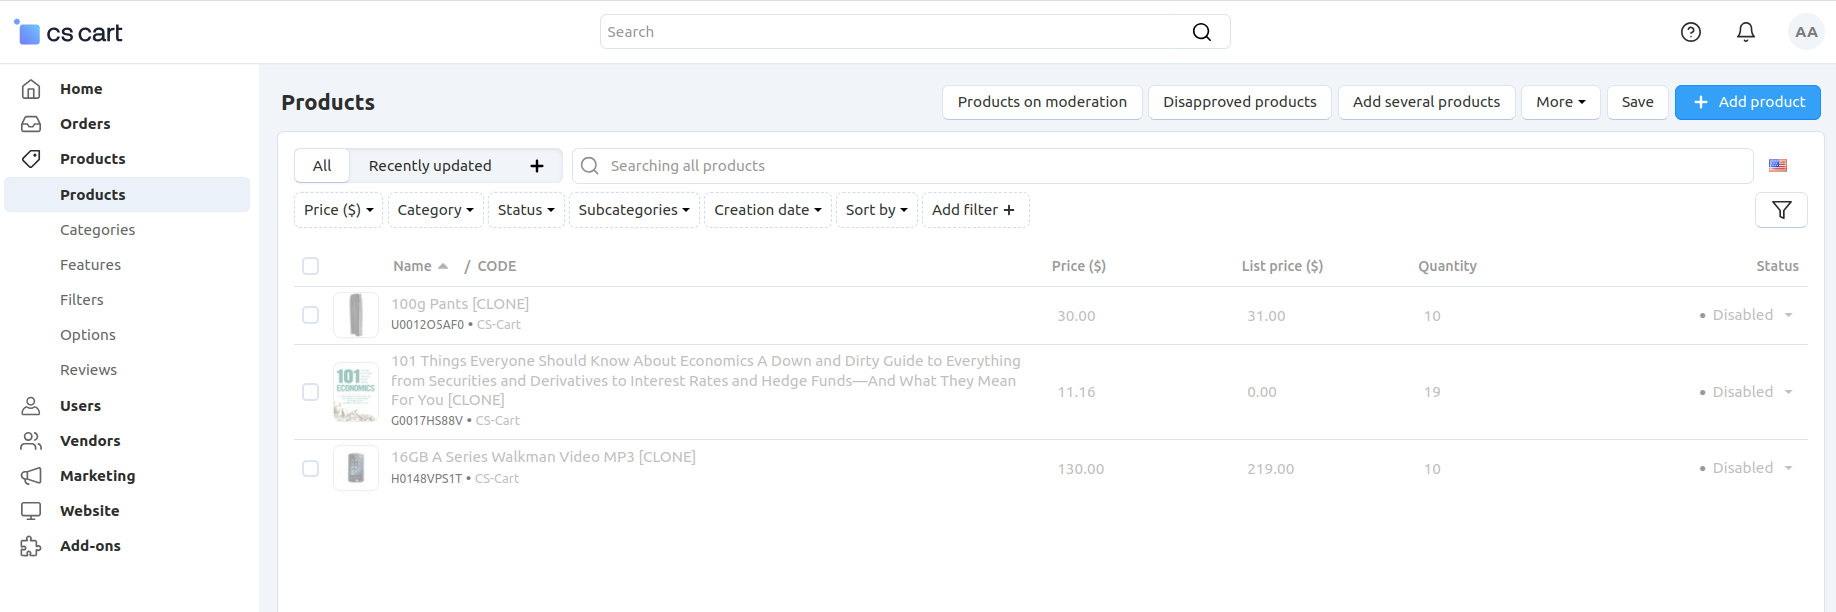1836x612 pixels.
Task: Open the AA user account avatar
Action: [1806, 32]
